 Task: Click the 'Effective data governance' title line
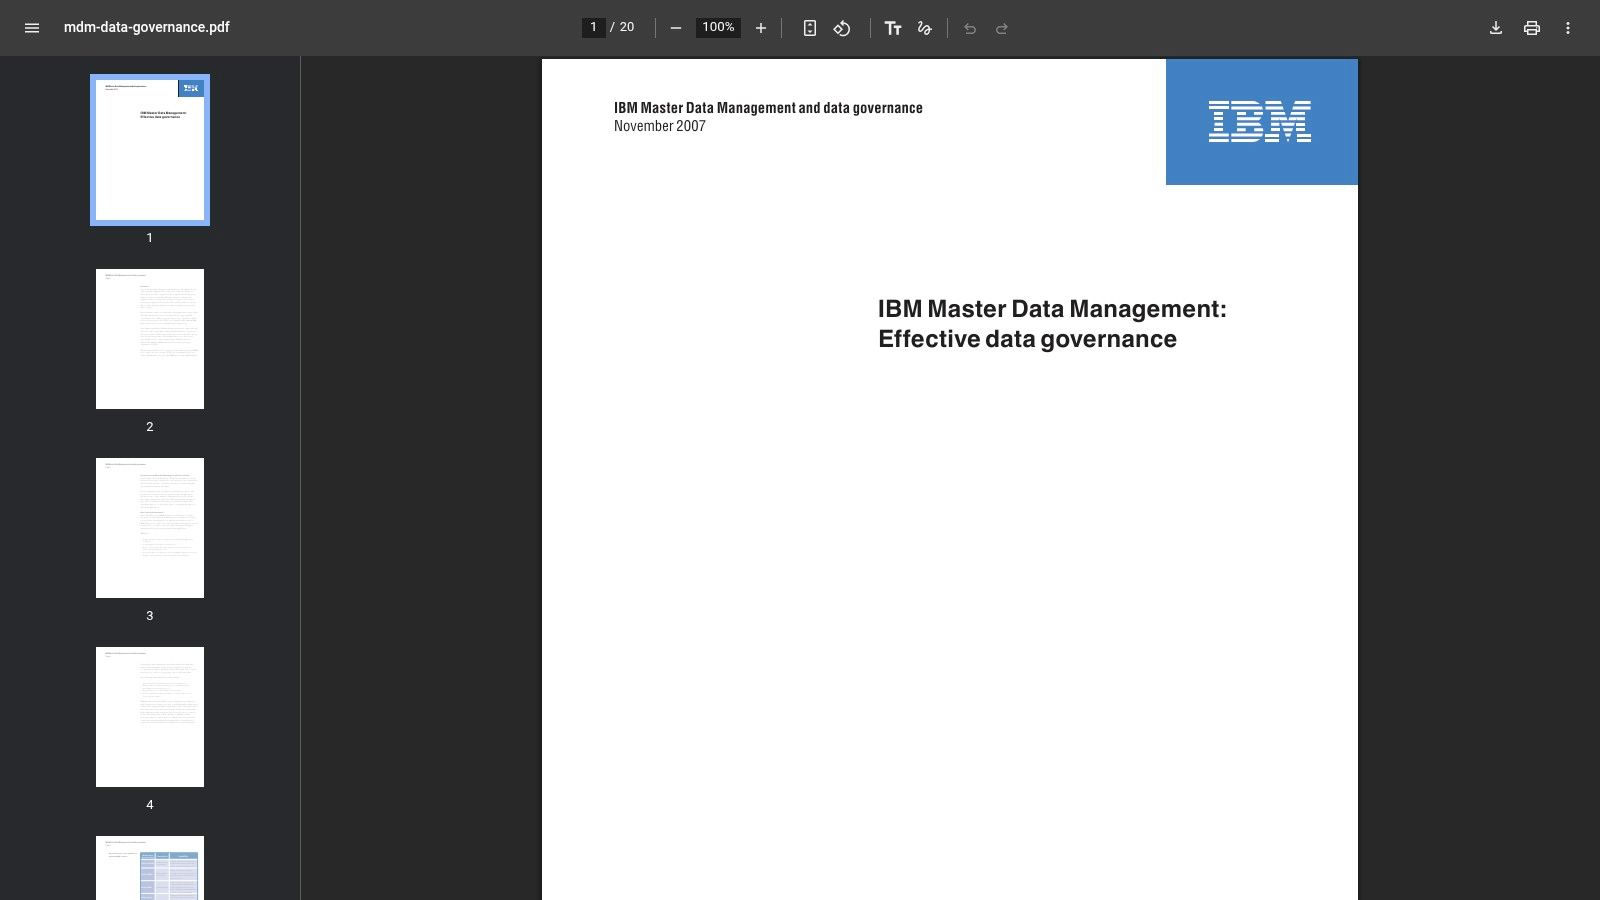point(1027,339)
